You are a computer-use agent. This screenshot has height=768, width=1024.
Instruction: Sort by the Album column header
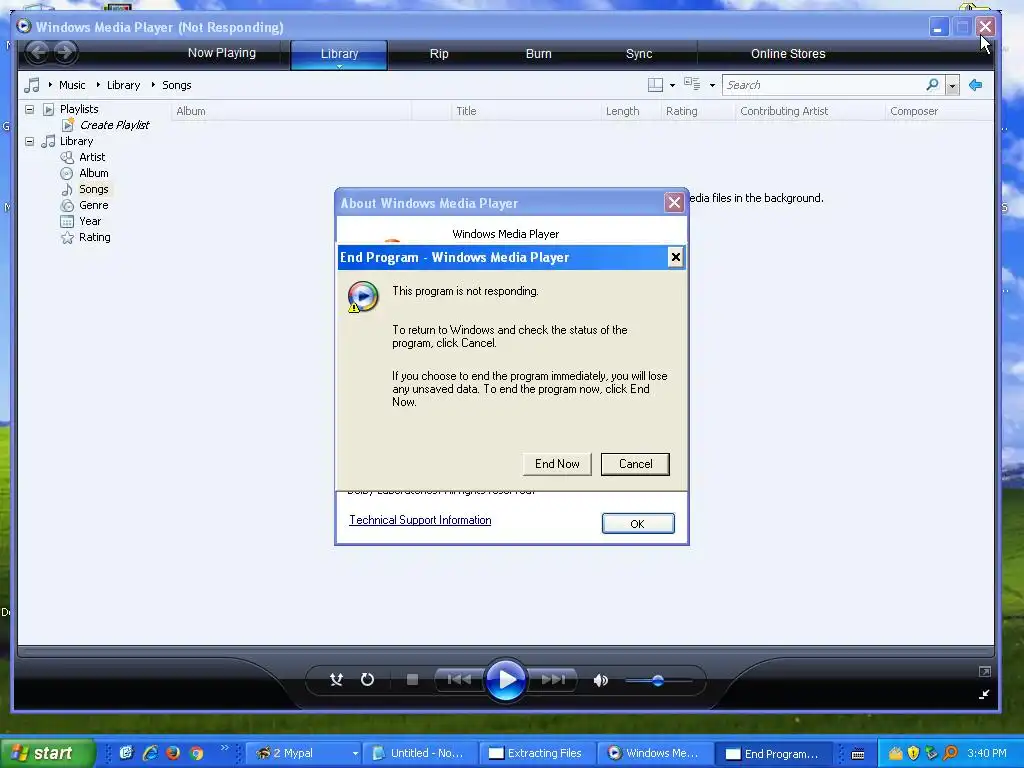pyautogui.click(x=292, y=111)
